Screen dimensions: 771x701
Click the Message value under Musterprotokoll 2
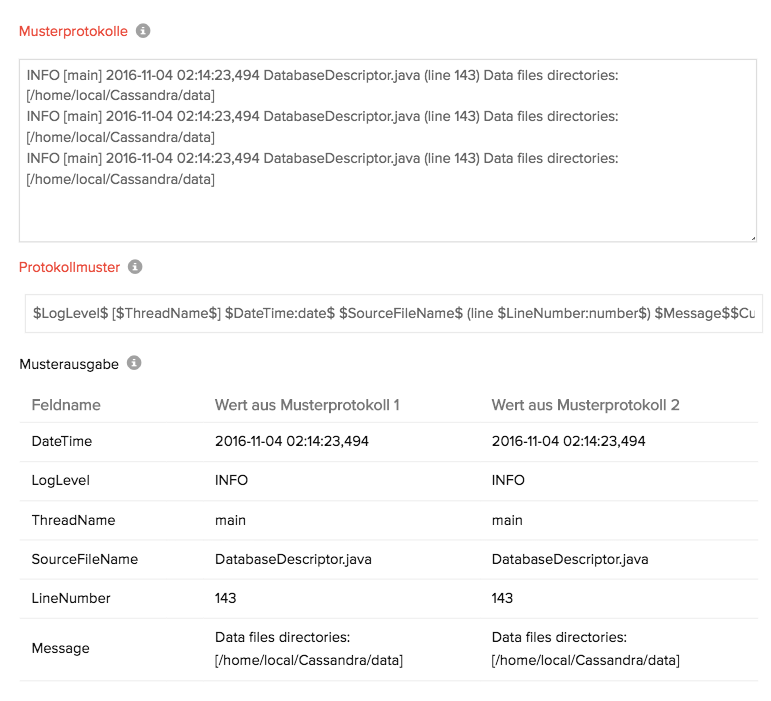pos(585,648)
